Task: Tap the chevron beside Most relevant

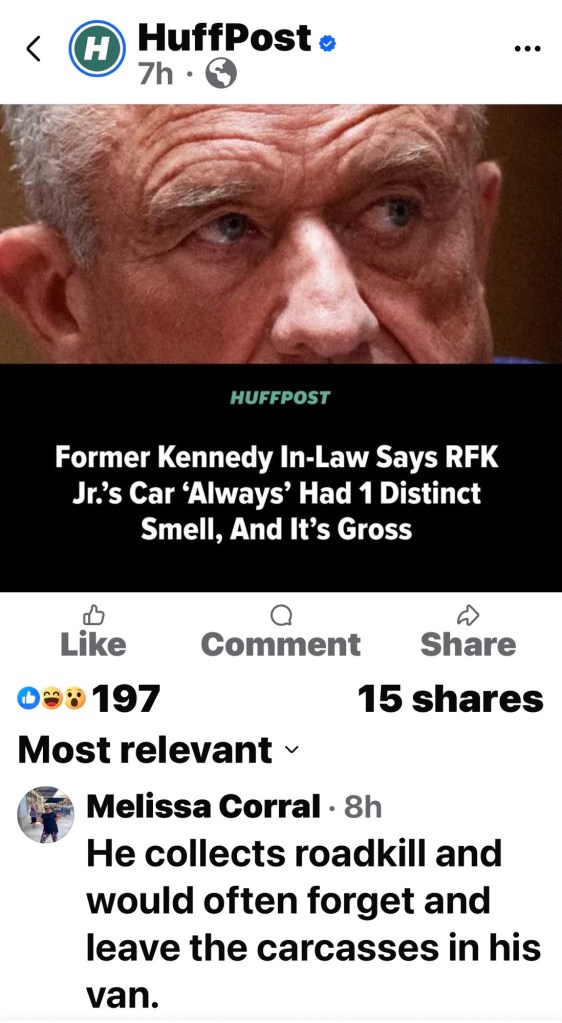Action: (x=292, y=750)
